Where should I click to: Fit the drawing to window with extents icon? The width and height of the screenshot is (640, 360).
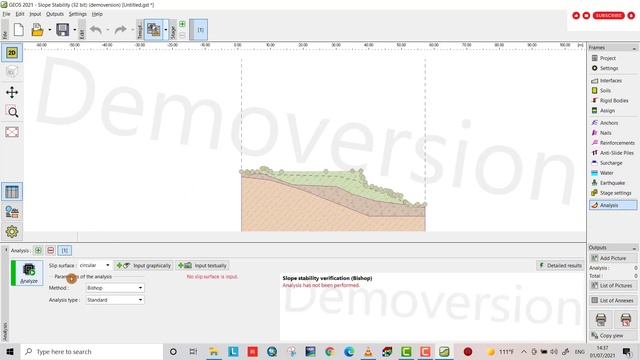[x=12, y=132]
